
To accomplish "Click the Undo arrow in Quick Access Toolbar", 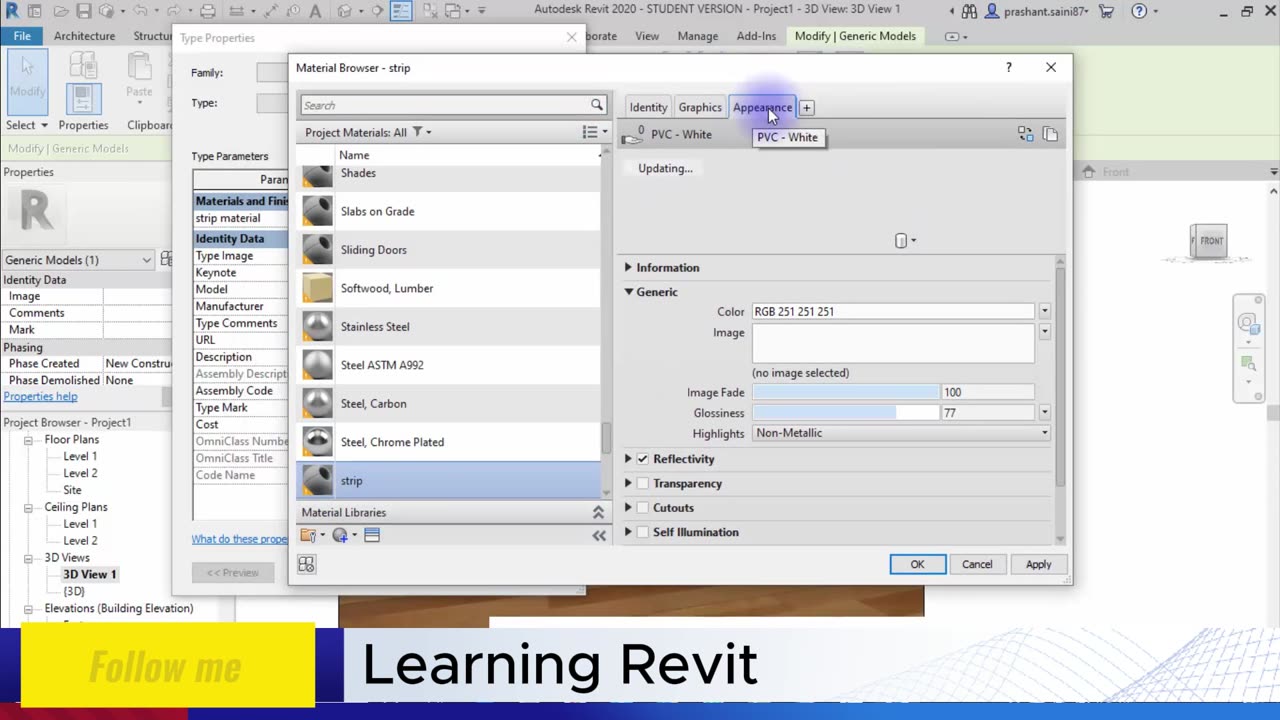I will [139, 11].
